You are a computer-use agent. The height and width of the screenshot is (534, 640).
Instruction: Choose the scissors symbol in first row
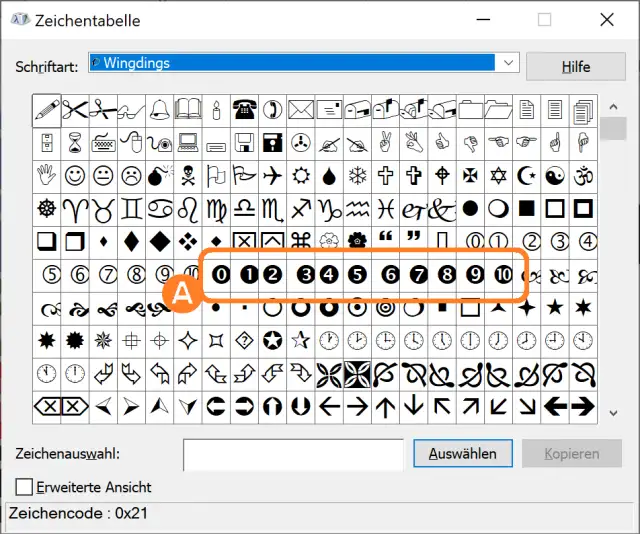click(75, 110)
